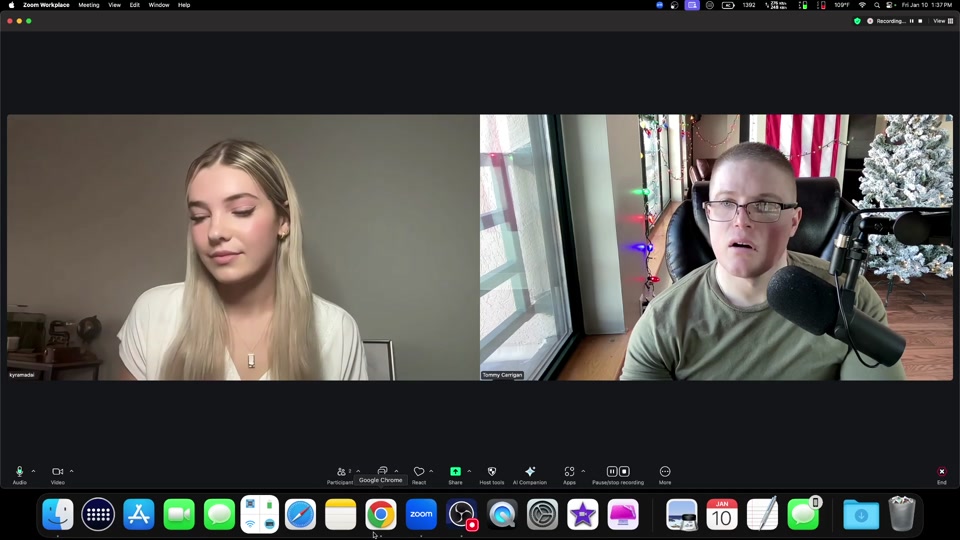The image size is (960, 540).
Task: Pause the recording in the bottom toolbar
Action: coord(612,471)
